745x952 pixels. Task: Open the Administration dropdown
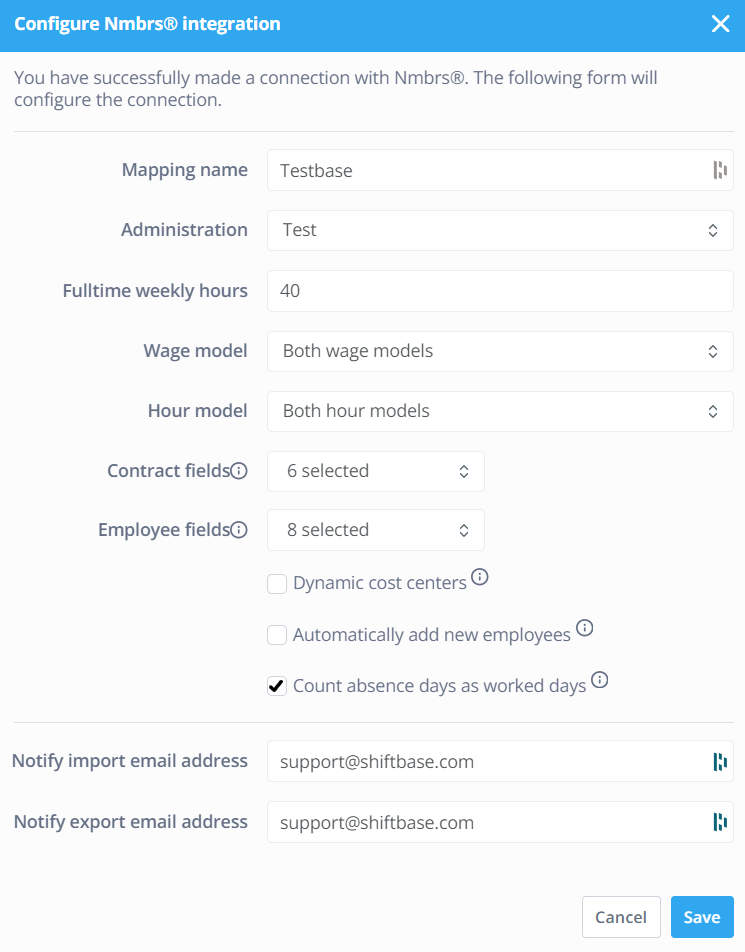[x=500, y=230]
